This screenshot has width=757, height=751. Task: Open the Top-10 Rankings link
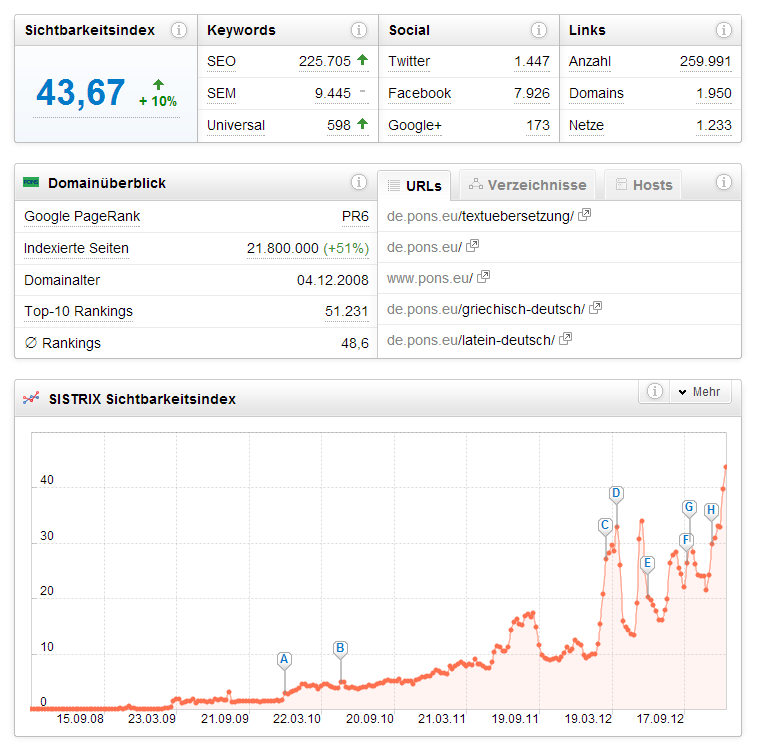78,311
